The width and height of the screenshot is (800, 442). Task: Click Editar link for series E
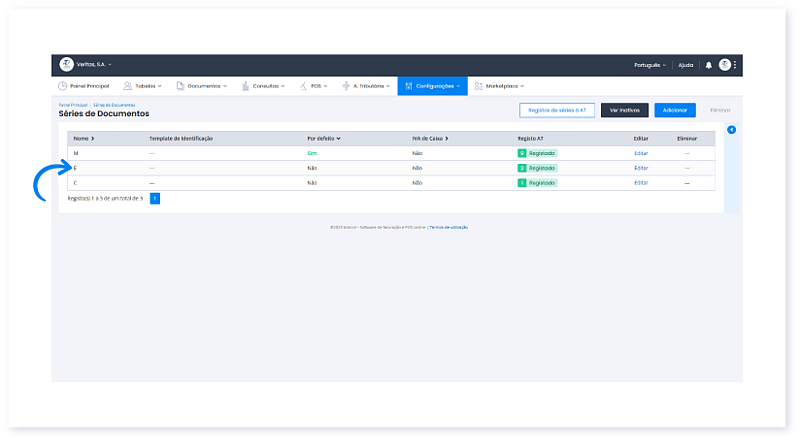[x=641, y=168]
